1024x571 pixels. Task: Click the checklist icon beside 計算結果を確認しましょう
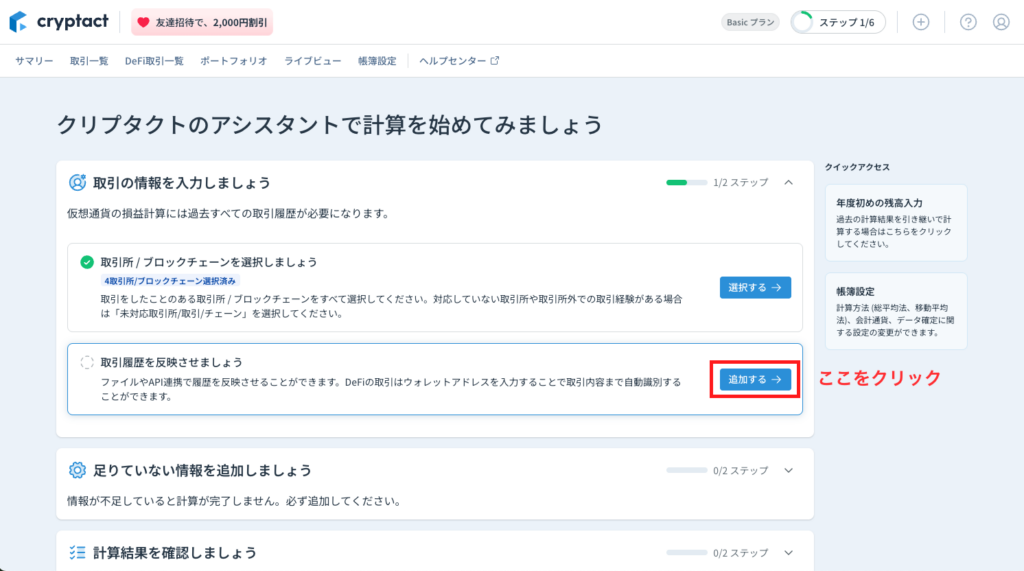pyautogui.click(x=77, y=553)
